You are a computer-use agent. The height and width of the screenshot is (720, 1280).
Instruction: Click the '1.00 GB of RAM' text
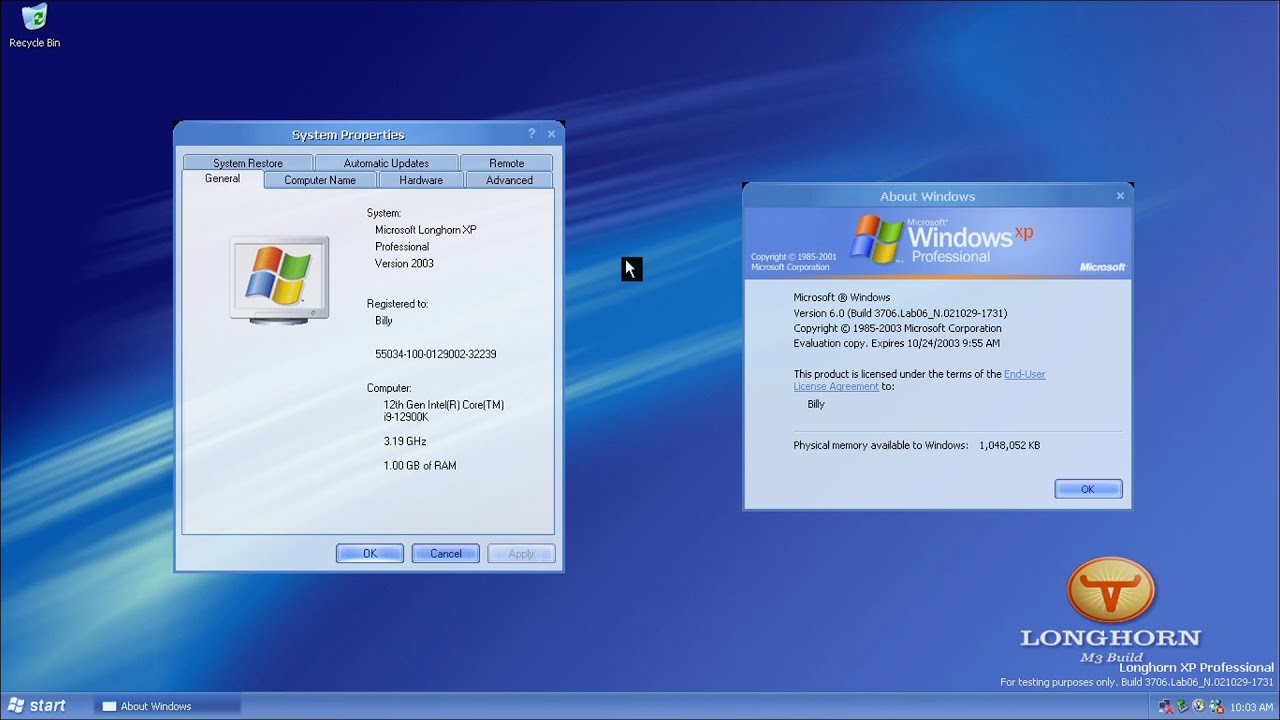click(x=420, y=466)
